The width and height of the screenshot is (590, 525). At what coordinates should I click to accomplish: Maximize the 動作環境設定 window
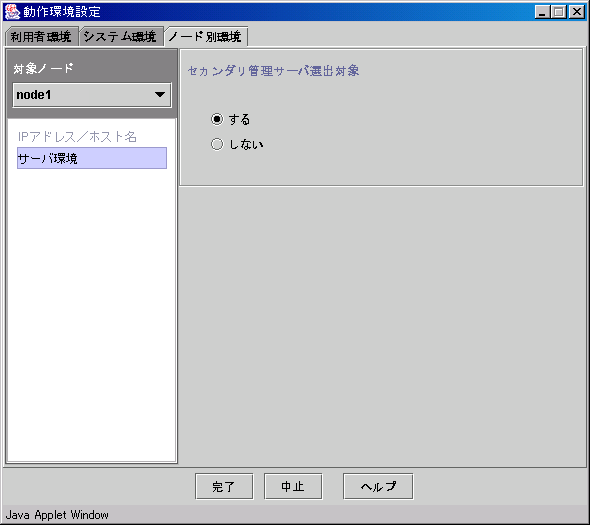(559, 12)
